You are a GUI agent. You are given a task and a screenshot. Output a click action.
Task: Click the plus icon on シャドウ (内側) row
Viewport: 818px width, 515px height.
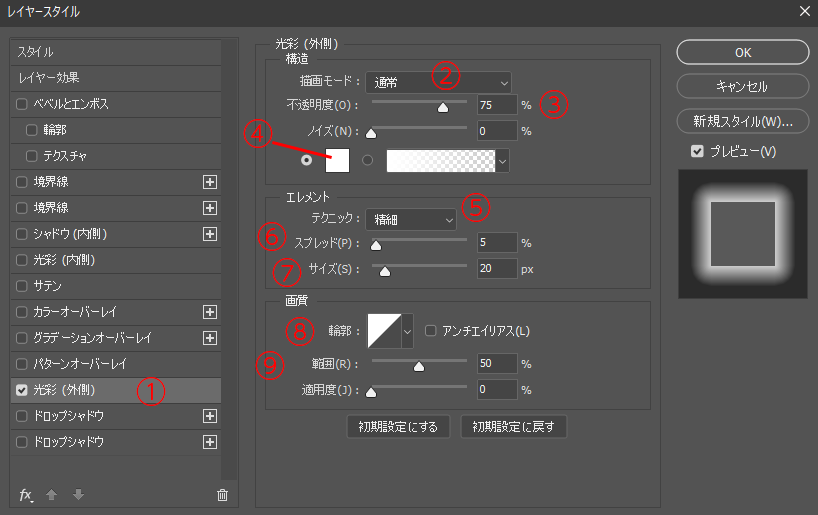click(210, 234)
